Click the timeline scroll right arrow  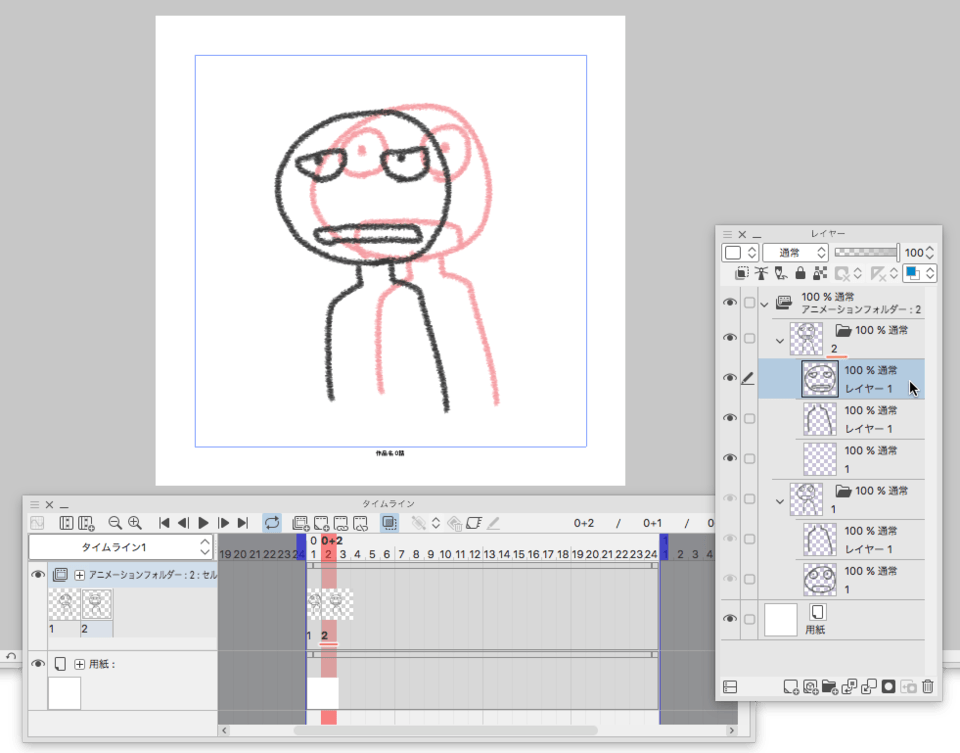(x=731, y=730)
